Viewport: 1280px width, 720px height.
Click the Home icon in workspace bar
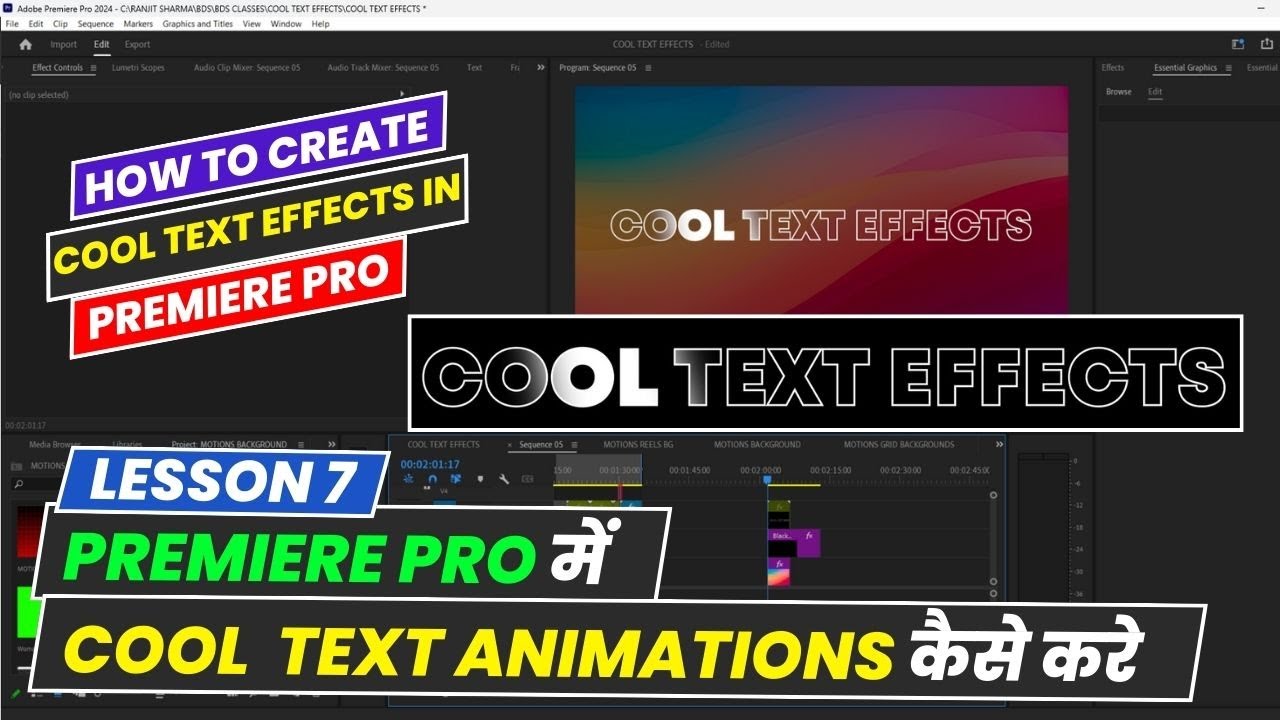pyautogui.click(x=25, y=44)
